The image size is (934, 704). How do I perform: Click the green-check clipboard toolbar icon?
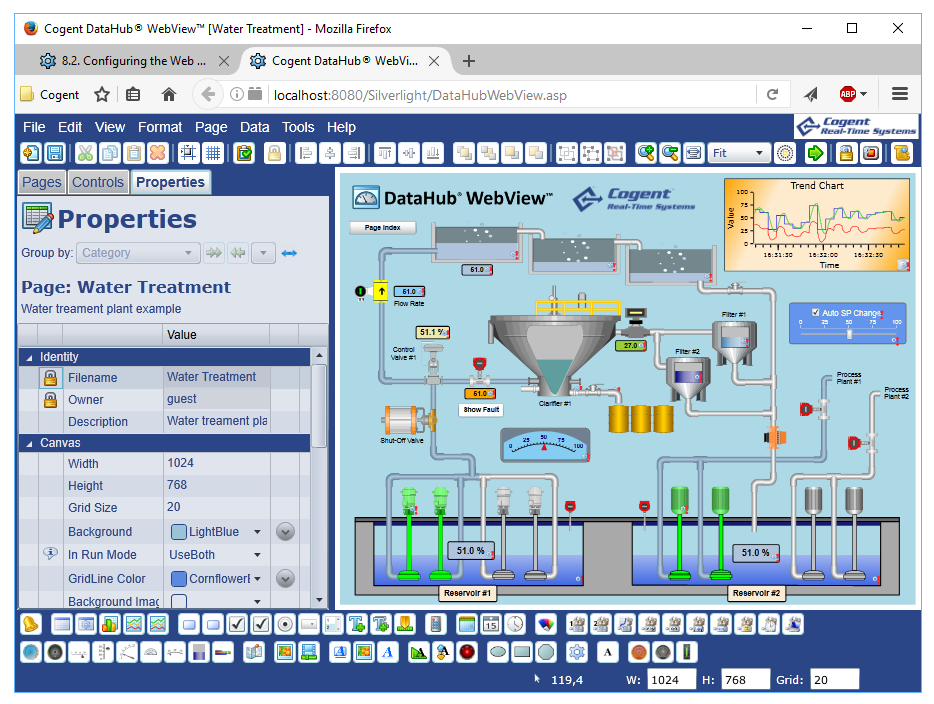pyautogui.click(x=244, y=154)
